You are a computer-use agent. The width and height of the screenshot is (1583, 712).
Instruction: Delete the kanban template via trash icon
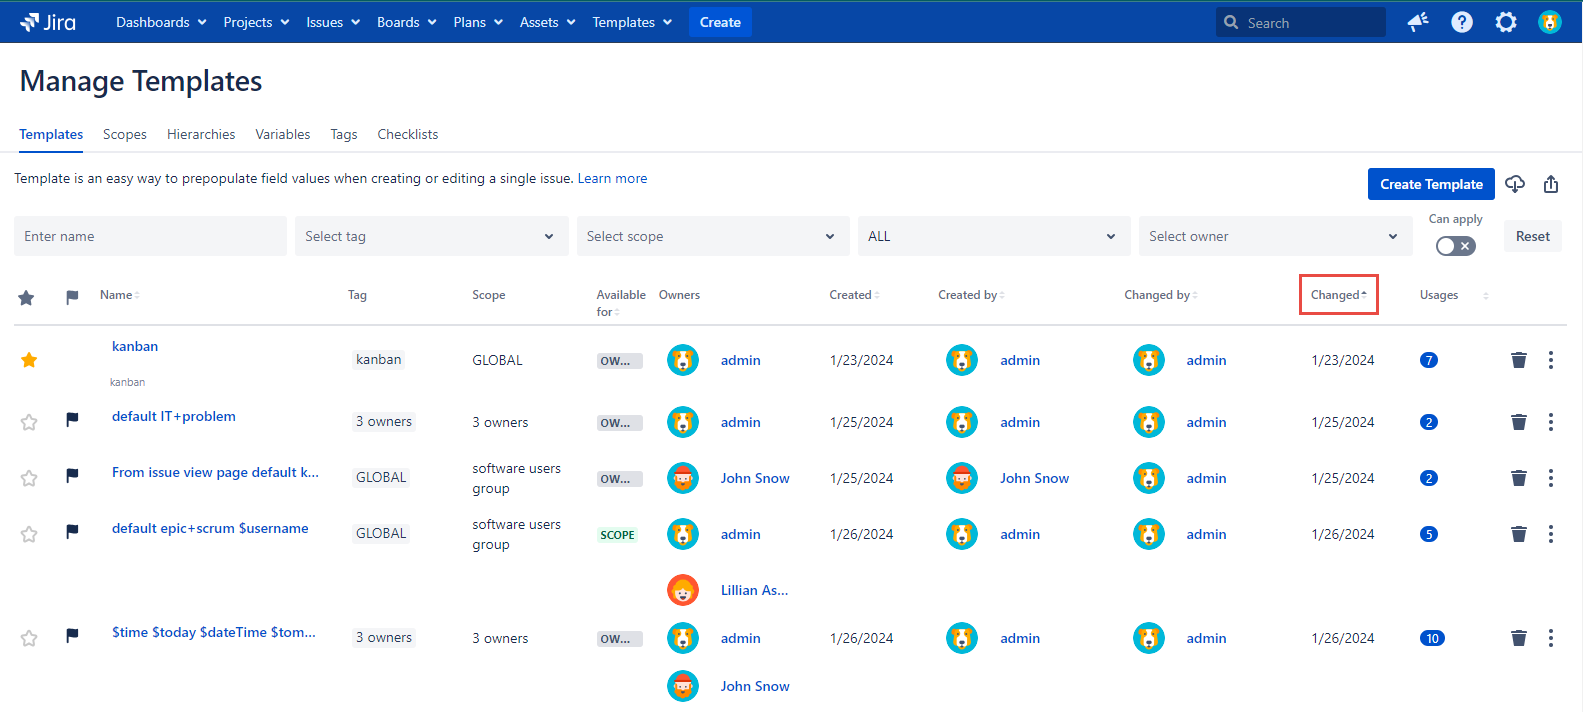[1518, 360]
